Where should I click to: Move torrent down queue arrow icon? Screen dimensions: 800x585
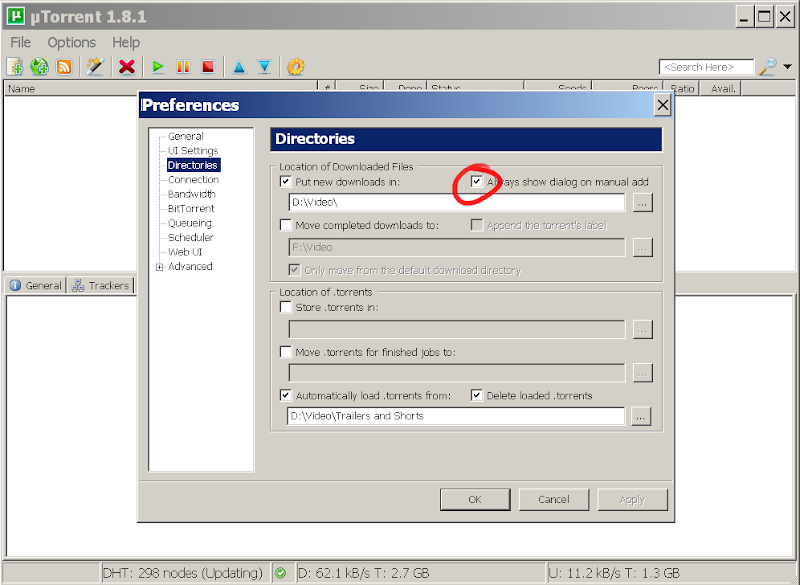coord(264,67)
